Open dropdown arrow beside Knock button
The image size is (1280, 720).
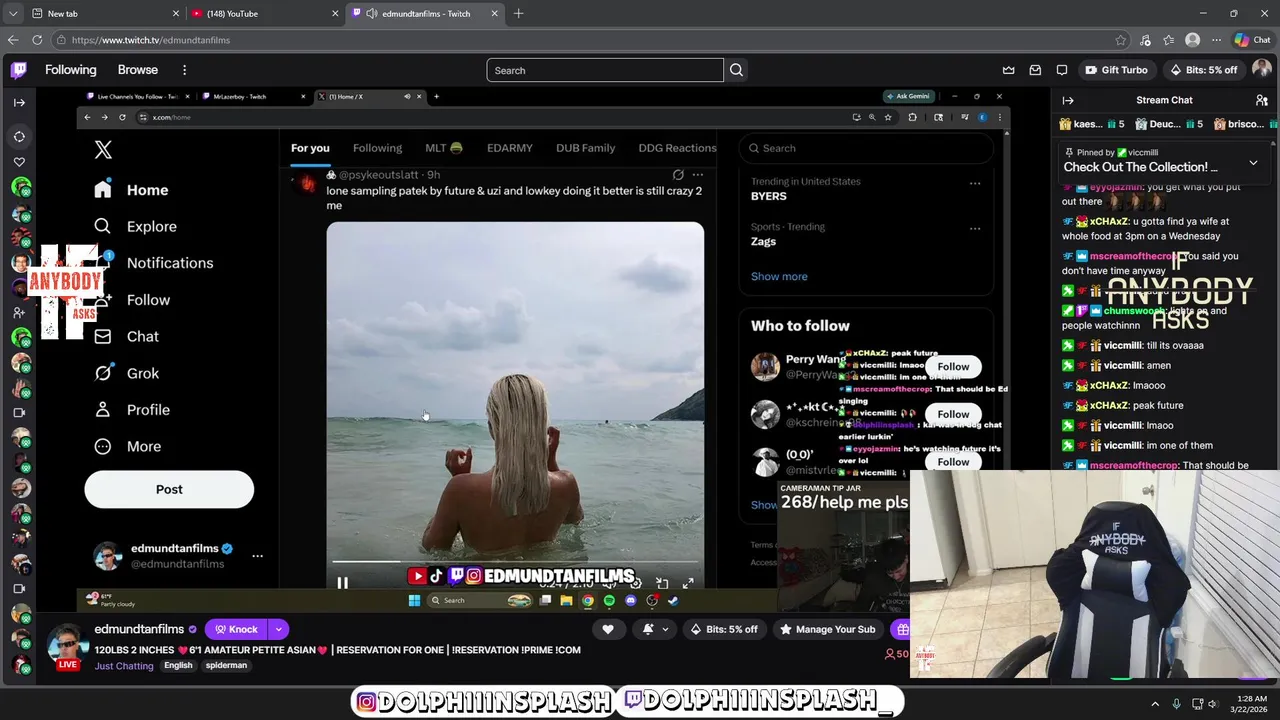point(278,629)
